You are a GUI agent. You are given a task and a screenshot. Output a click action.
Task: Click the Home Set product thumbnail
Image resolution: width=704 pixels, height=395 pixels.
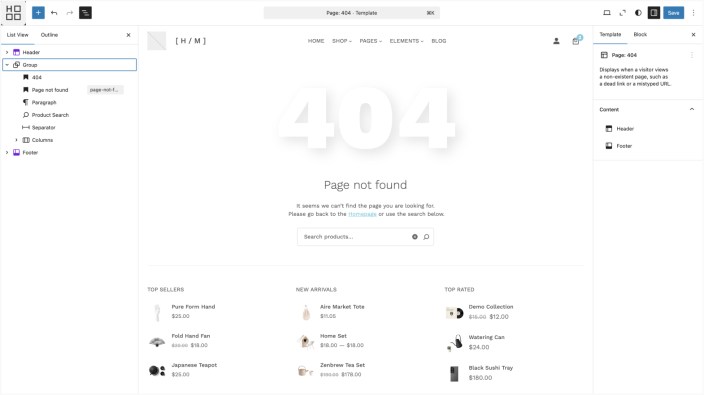(305, 342)
